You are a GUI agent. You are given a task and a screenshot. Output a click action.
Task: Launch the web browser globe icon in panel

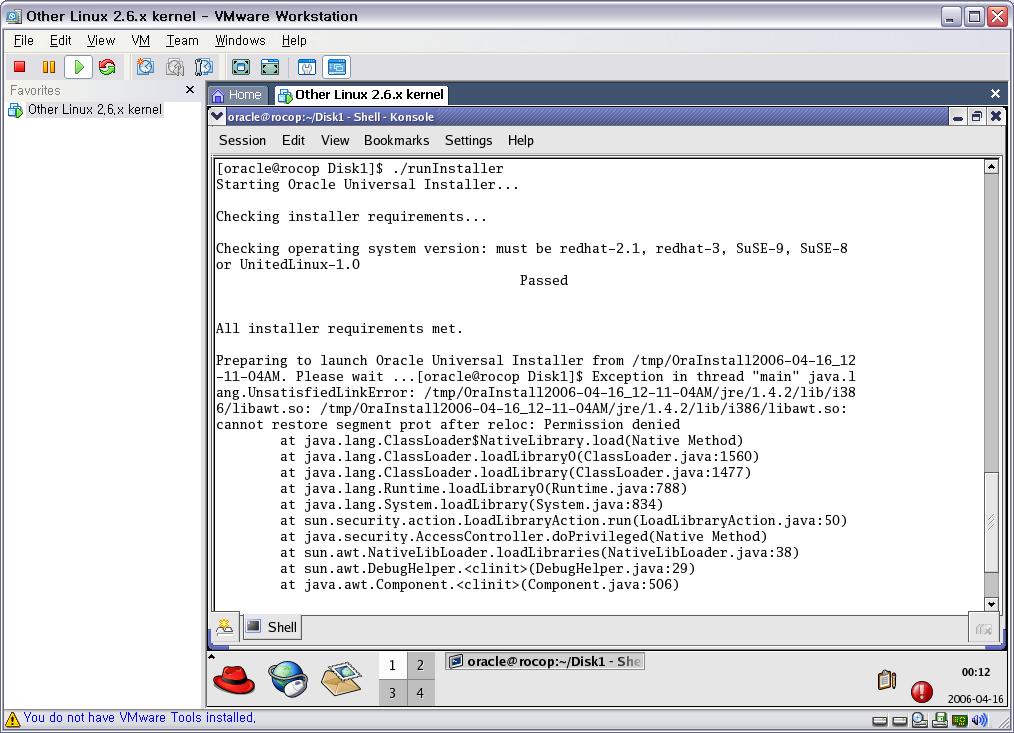[x=288, y=679]
